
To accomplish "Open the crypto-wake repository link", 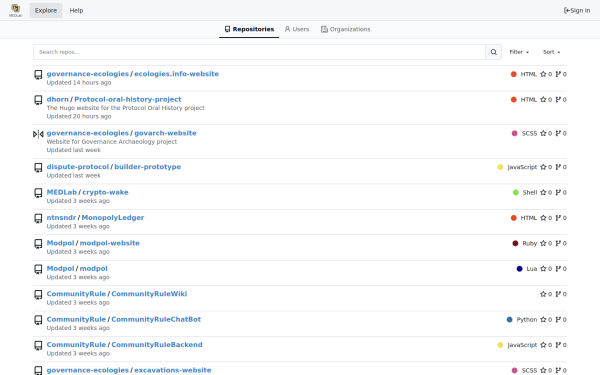I will (106, 192).
